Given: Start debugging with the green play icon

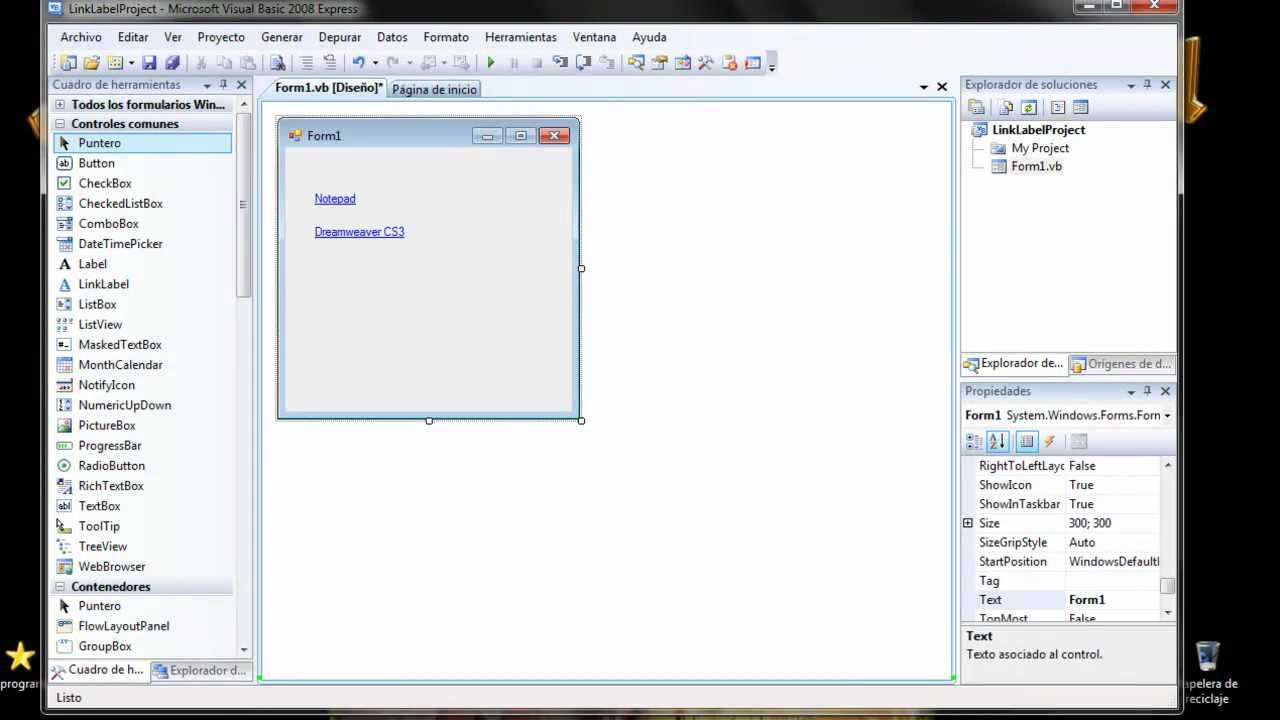Looking at the screenshot, I should point(490,63).
